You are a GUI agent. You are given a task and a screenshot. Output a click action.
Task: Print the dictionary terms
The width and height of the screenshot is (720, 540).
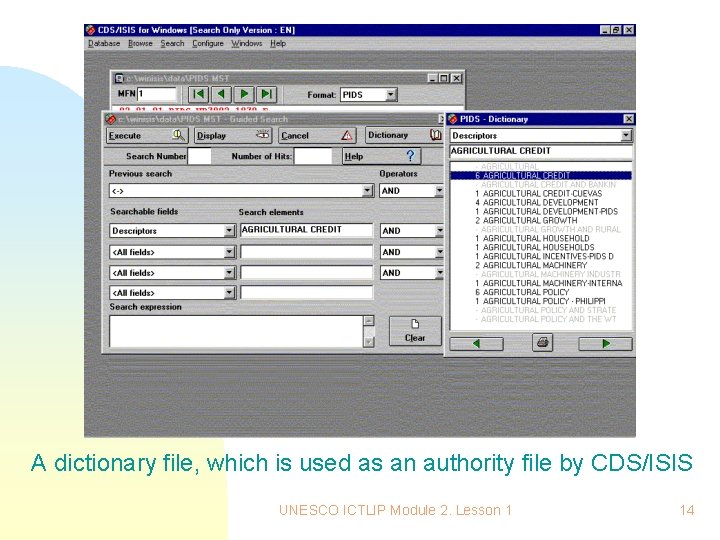coord(542,343)
